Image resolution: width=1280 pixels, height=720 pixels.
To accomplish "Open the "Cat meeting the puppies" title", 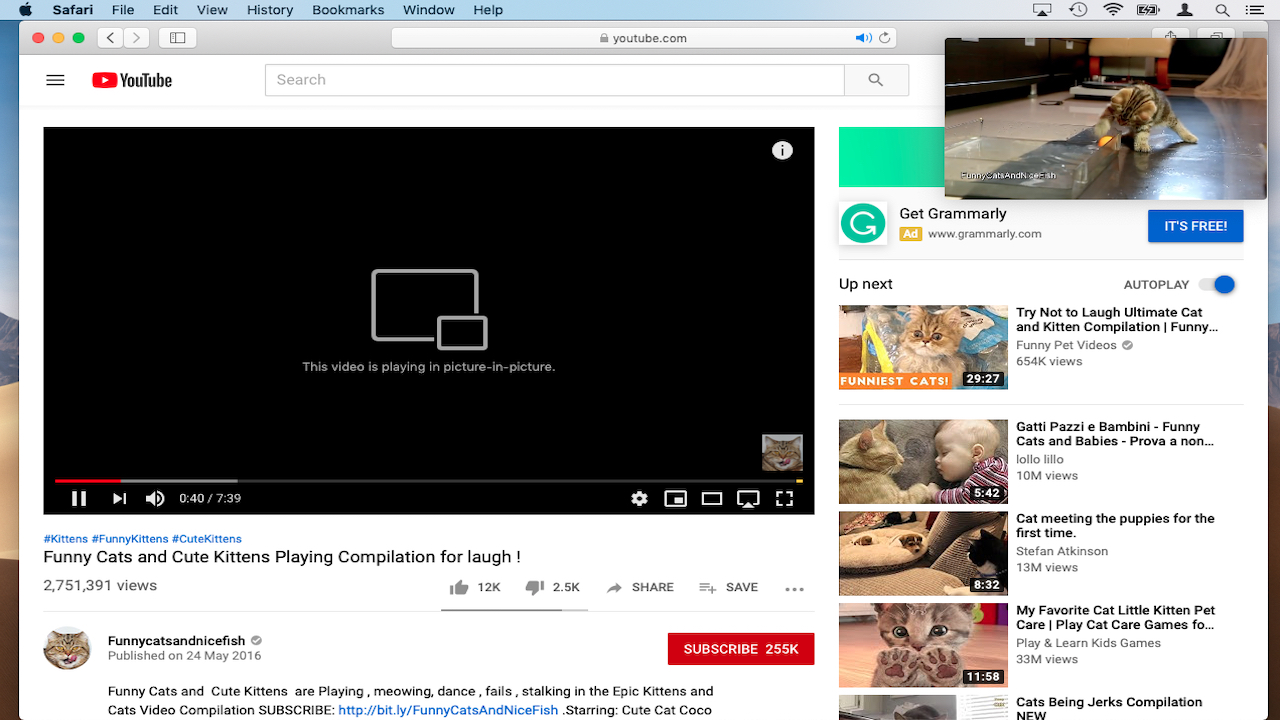I will (x=1115, y=526).
